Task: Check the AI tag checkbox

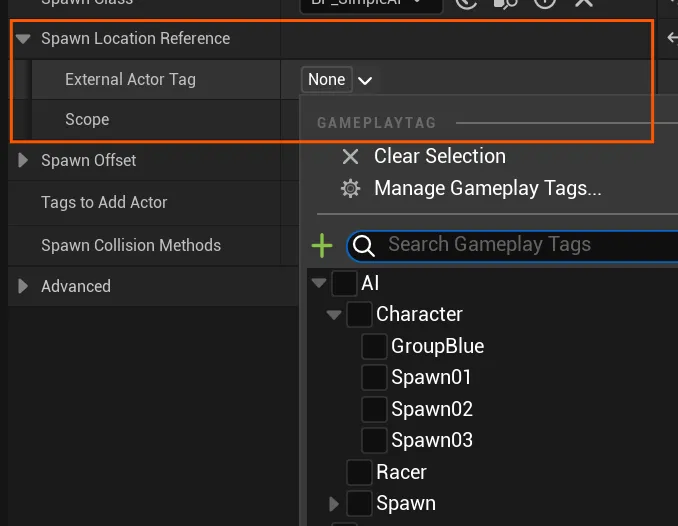Action: [344, 283]
